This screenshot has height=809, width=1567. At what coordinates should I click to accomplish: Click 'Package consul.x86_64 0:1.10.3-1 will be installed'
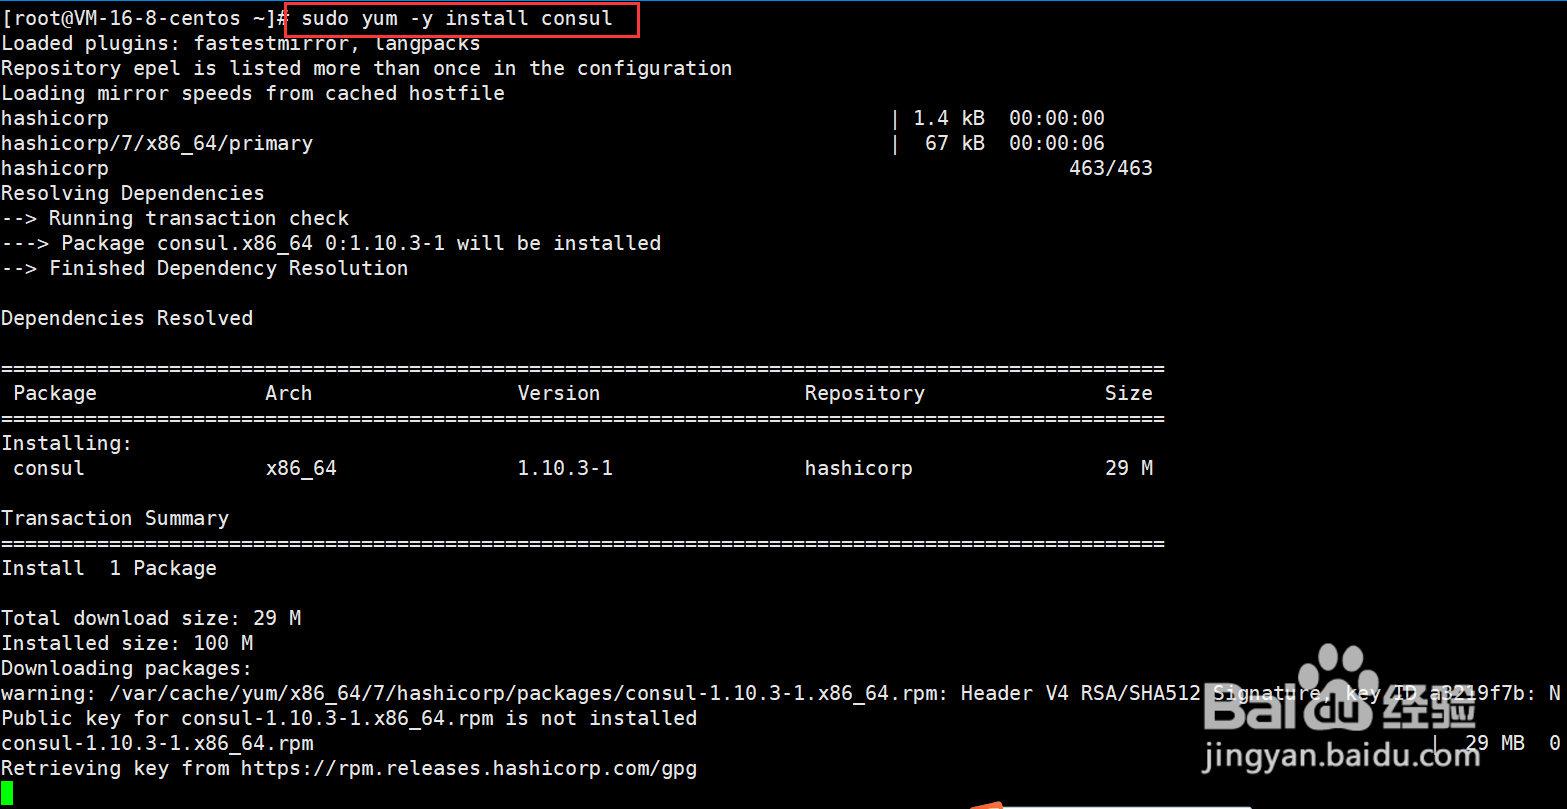[361, 244]
